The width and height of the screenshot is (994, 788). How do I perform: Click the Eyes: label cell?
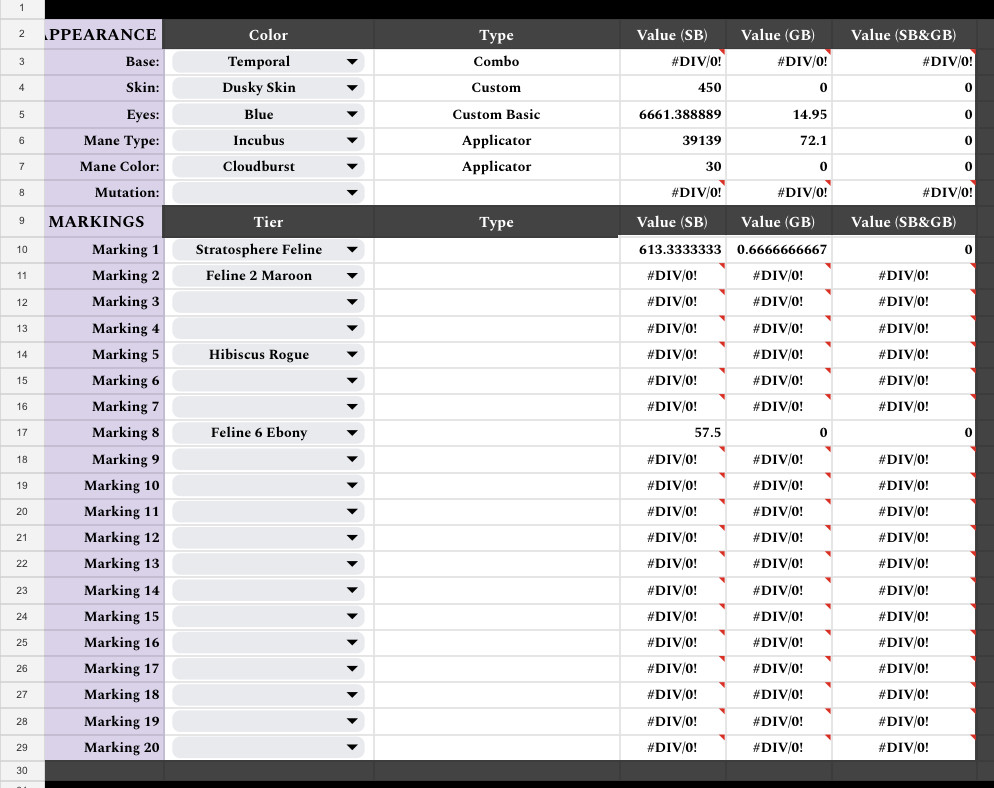coord(104,114)
